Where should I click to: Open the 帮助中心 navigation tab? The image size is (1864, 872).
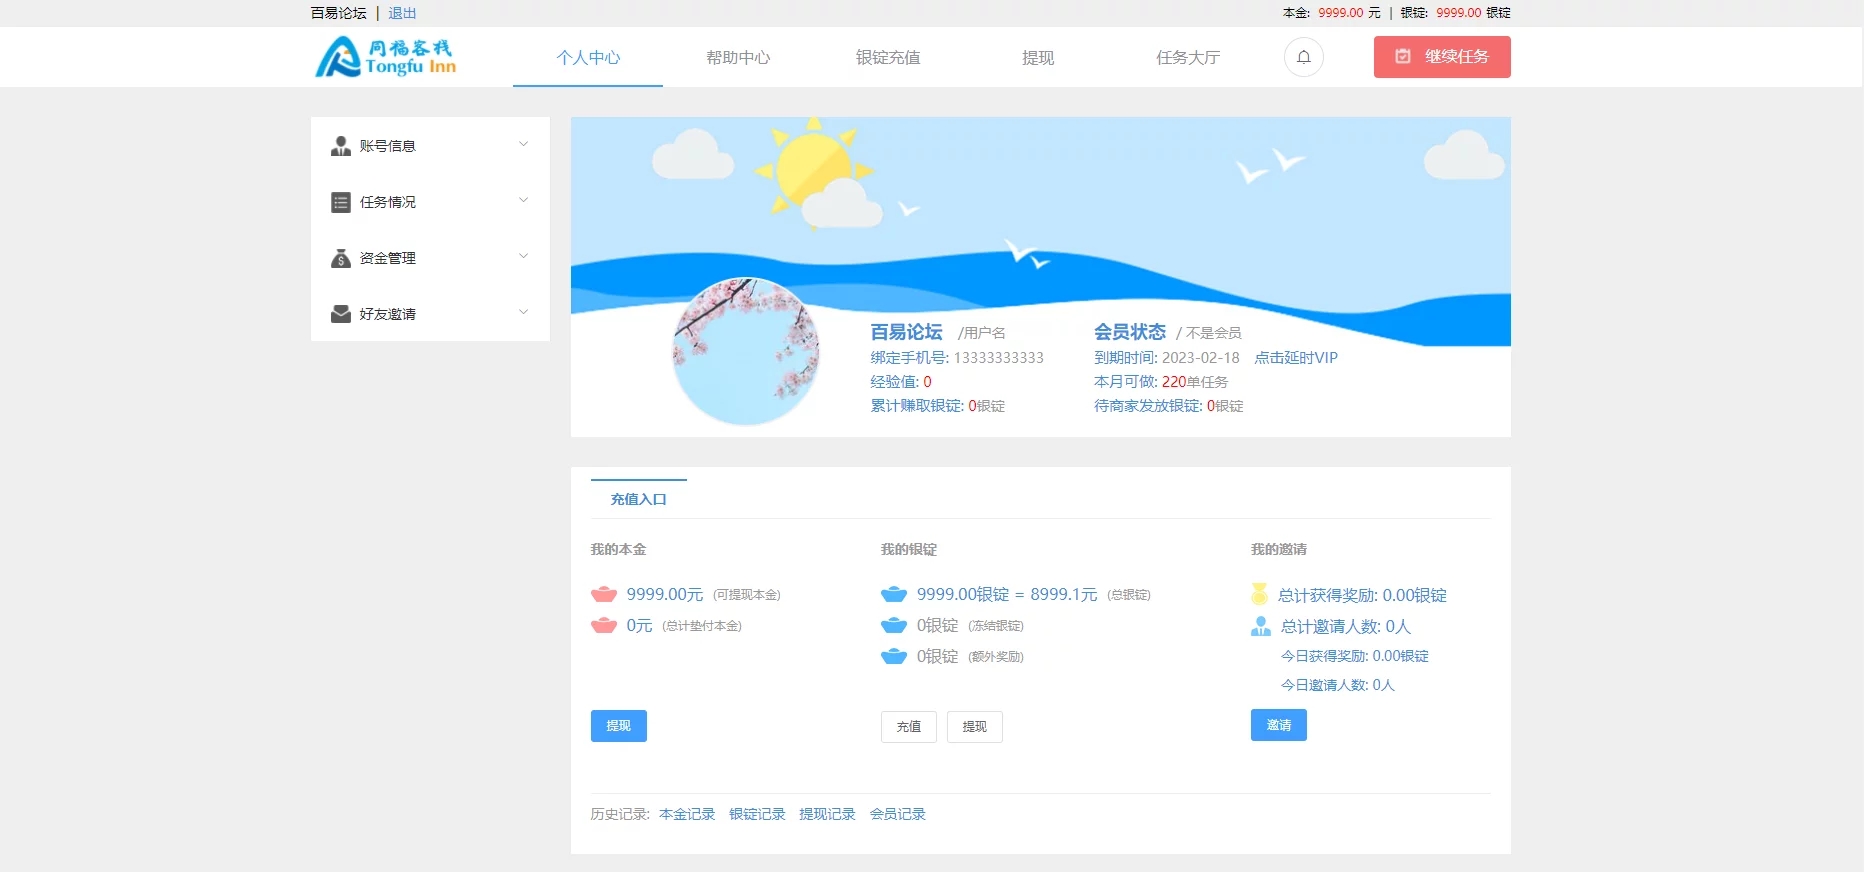pos(738,58)
